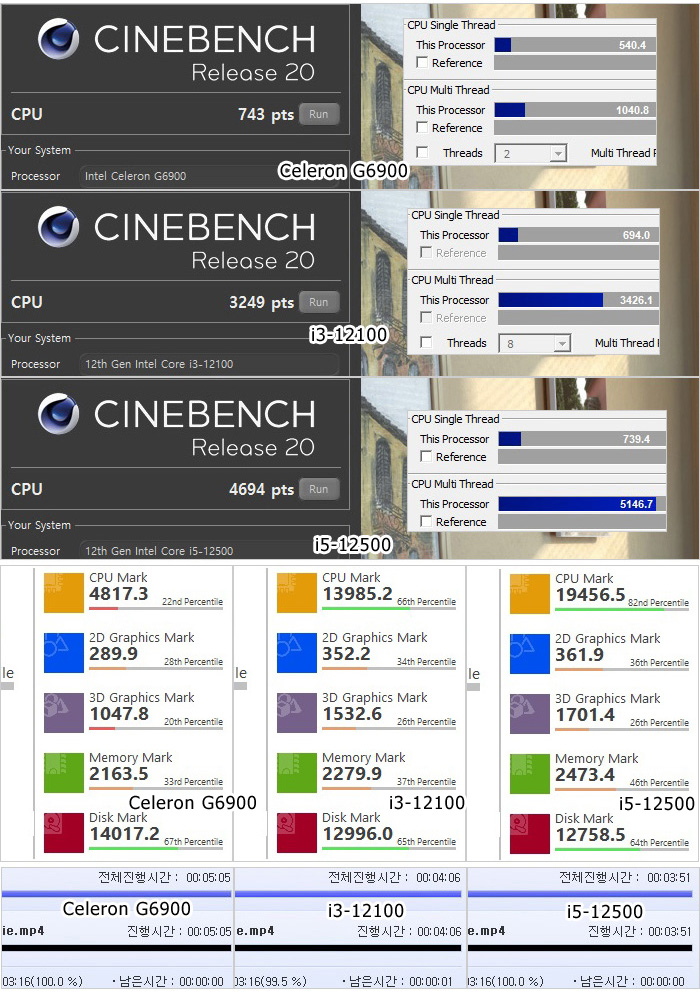Image resolution: width=700 pixels, height=993 pixels.
Task: Click purple 3D Graphics Mark icon beside 1701.4
Action: [x=530, y=714]
